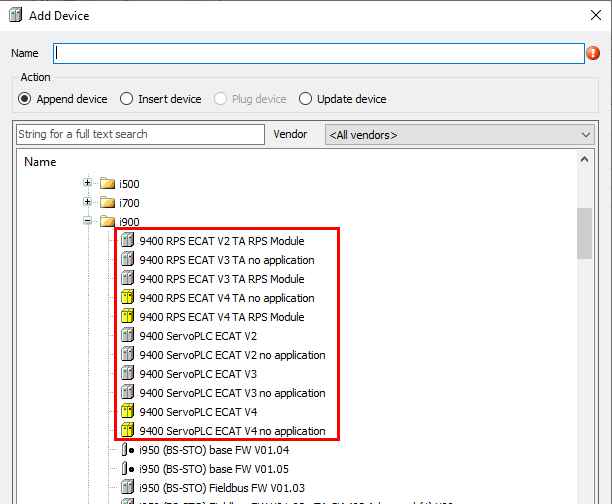Click the i950 (BS-STO) base FW V01.04 icon
The height and width of the screenshot is (504, 612).
[x=127, y=450]
